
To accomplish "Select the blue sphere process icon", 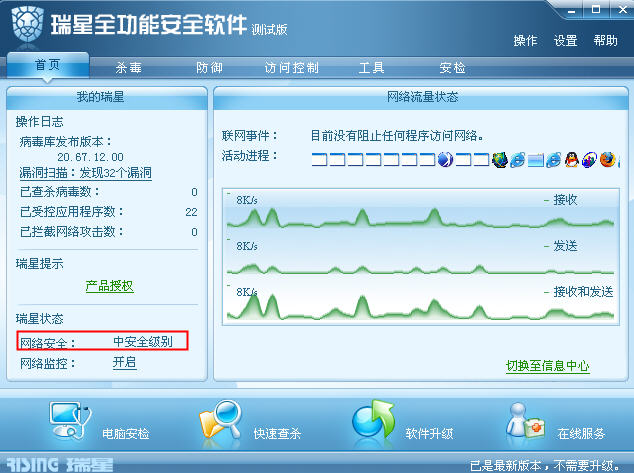I will (445, 160).
